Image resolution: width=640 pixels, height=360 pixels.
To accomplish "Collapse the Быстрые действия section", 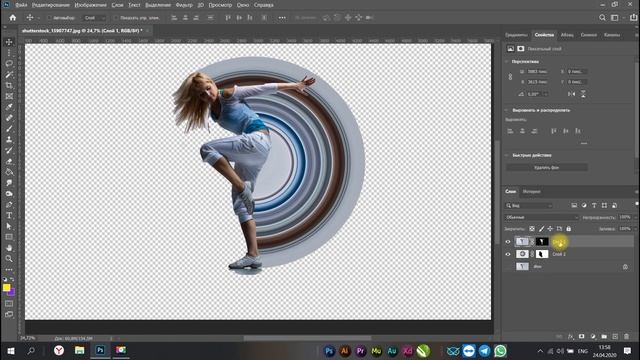I will point(507,156).
